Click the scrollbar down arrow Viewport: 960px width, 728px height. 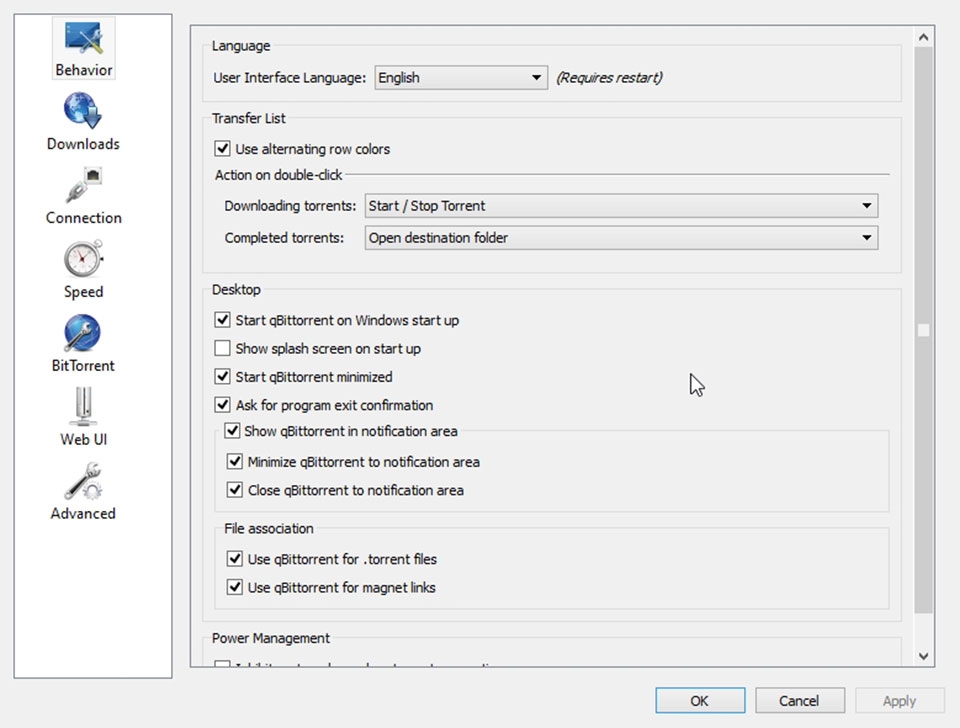pos(923,656)
